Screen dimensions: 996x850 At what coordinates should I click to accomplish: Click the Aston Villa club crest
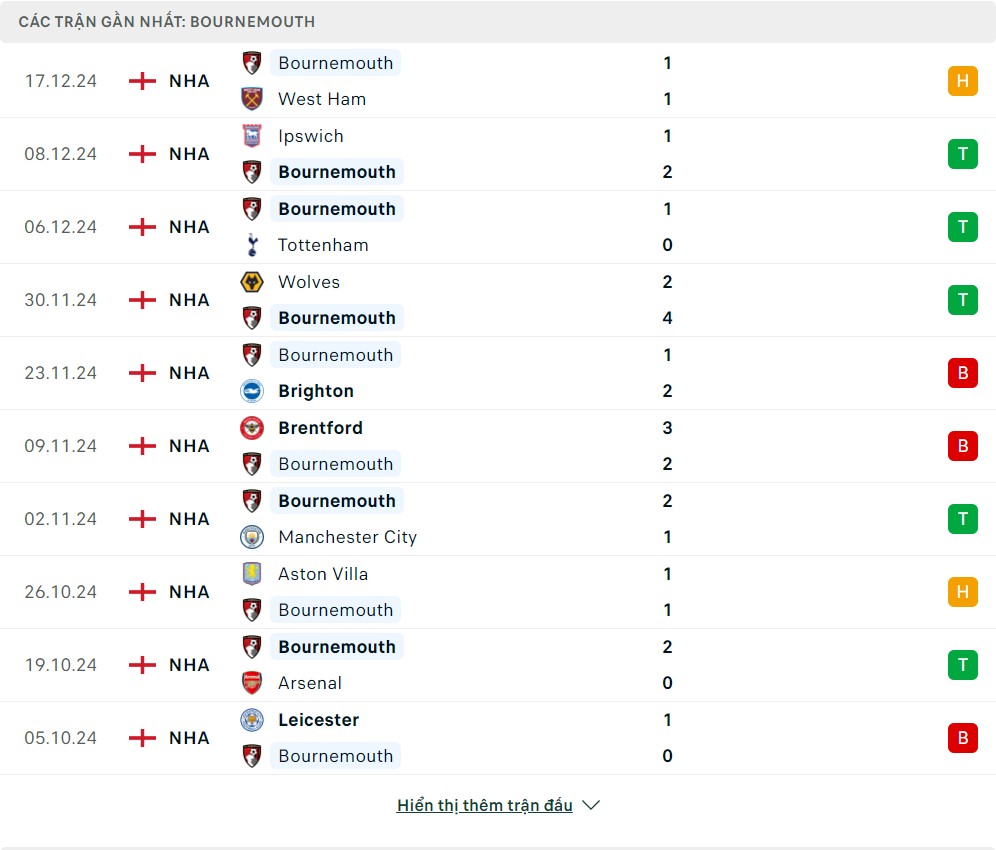pos(252,574)
